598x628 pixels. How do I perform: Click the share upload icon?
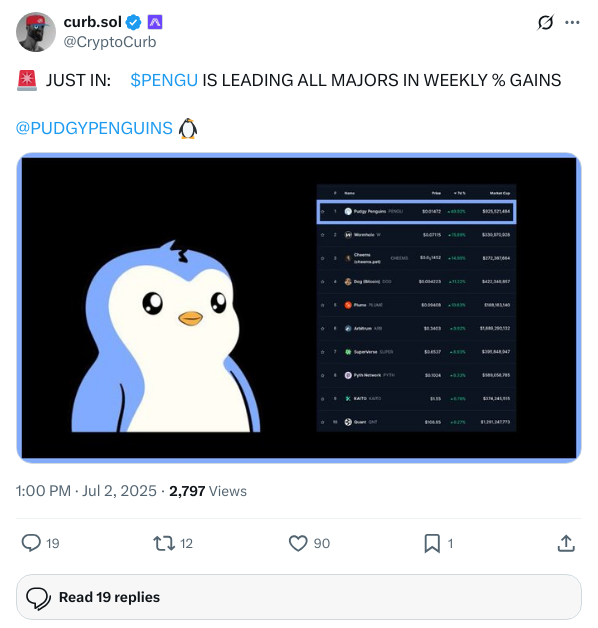(x=566, y=543)
